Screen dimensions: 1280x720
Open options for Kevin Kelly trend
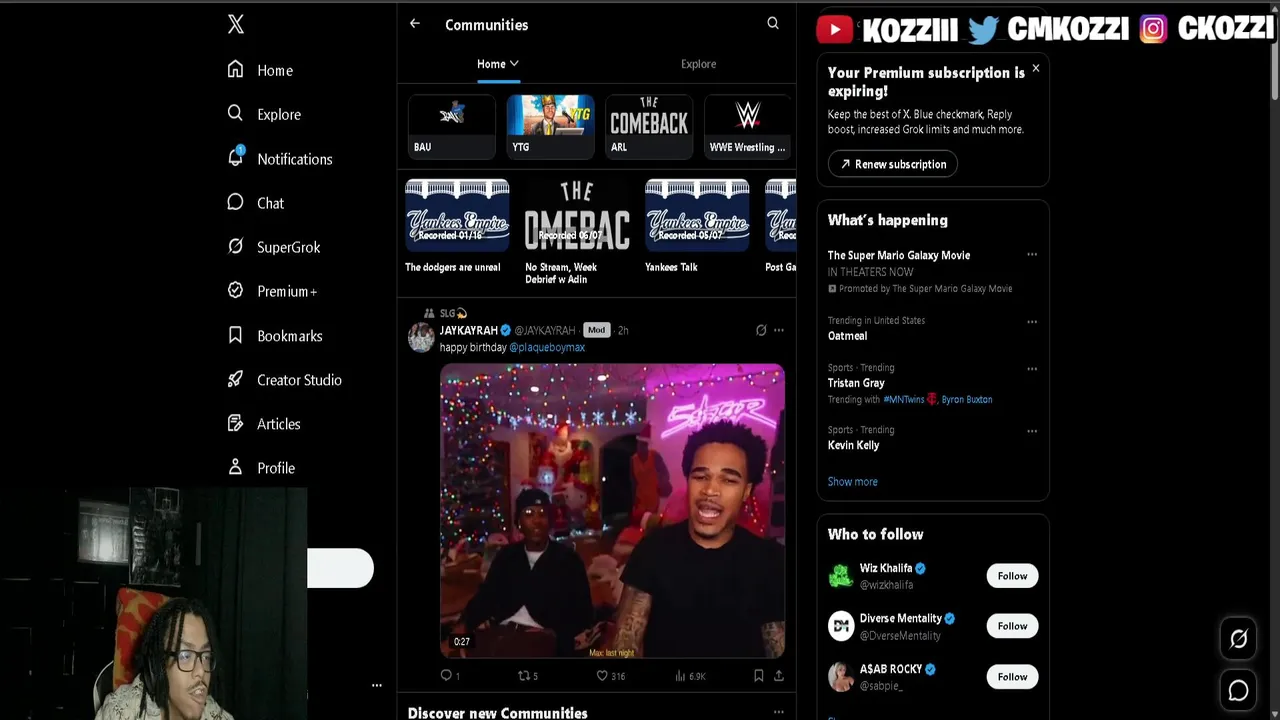(x=1032, y=431)
